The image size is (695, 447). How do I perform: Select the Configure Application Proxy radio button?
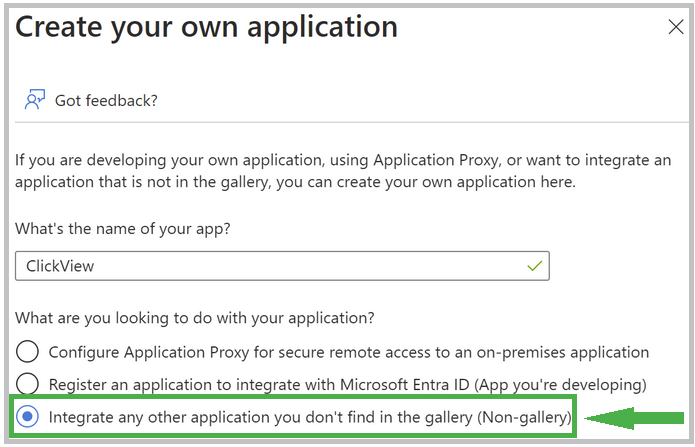click(x=27, y=352)
